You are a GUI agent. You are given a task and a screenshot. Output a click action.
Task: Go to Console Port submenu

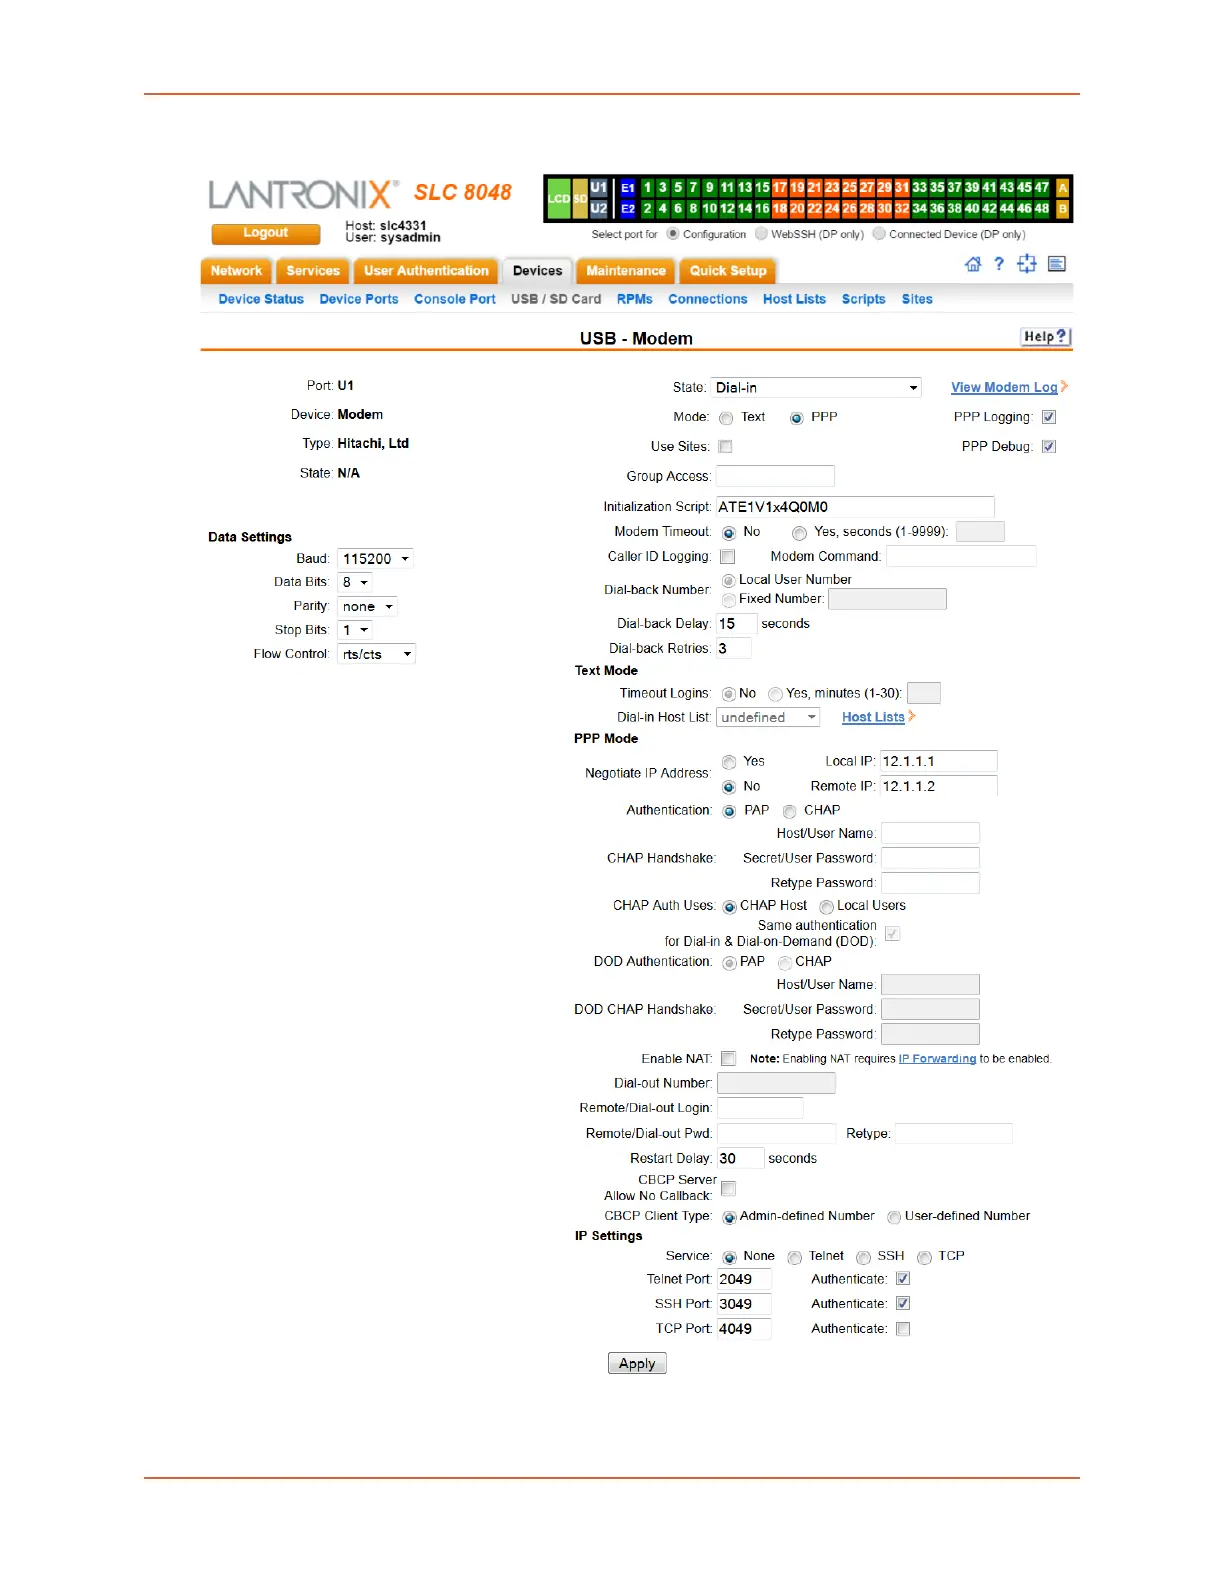(x=455, y=299)
